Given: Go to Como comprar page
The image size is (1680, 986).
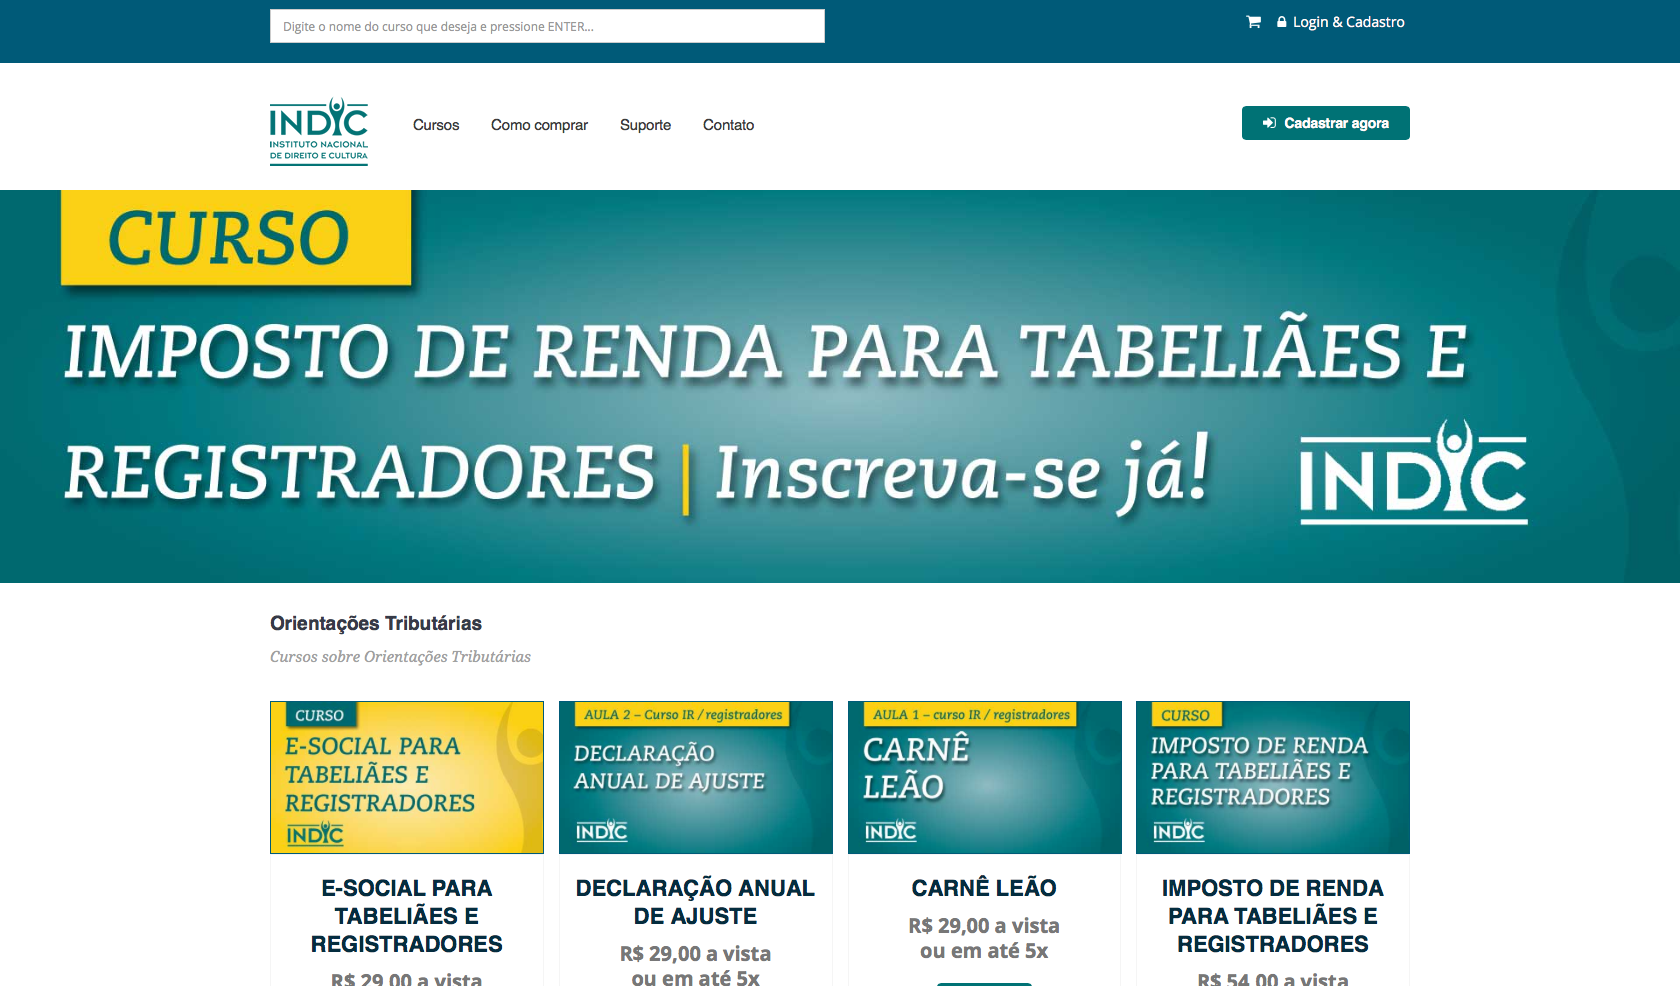Looking at the screenshot, I should coord(539,125).
